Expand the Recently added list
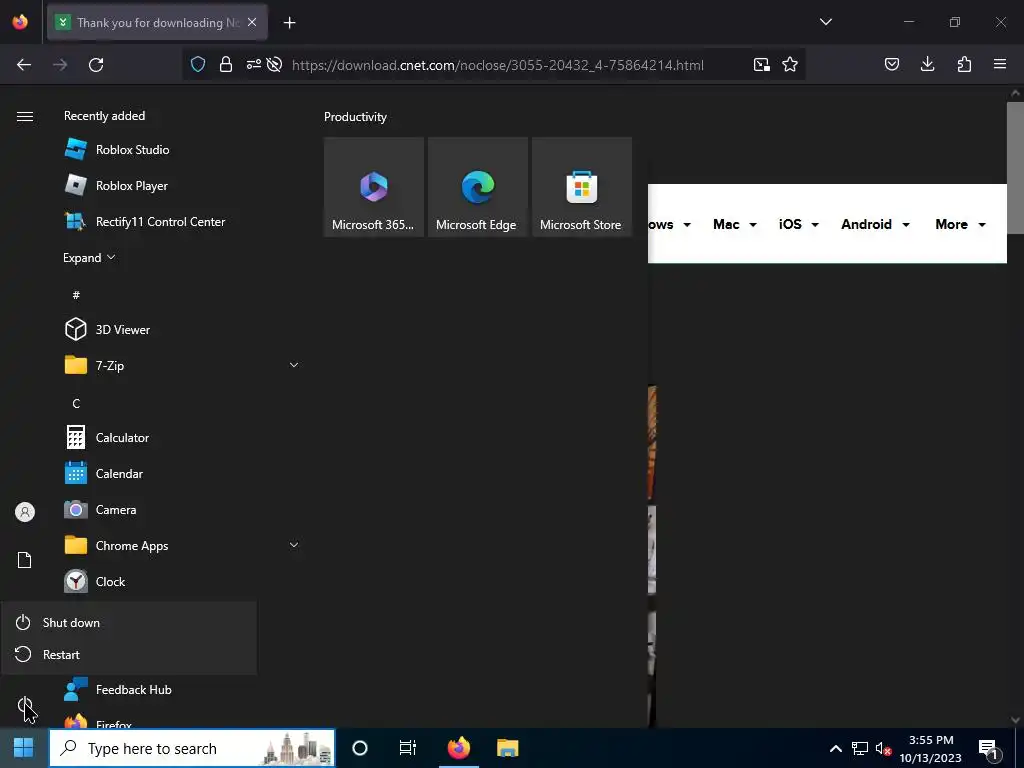1024x768 pixels. (89, 258)
